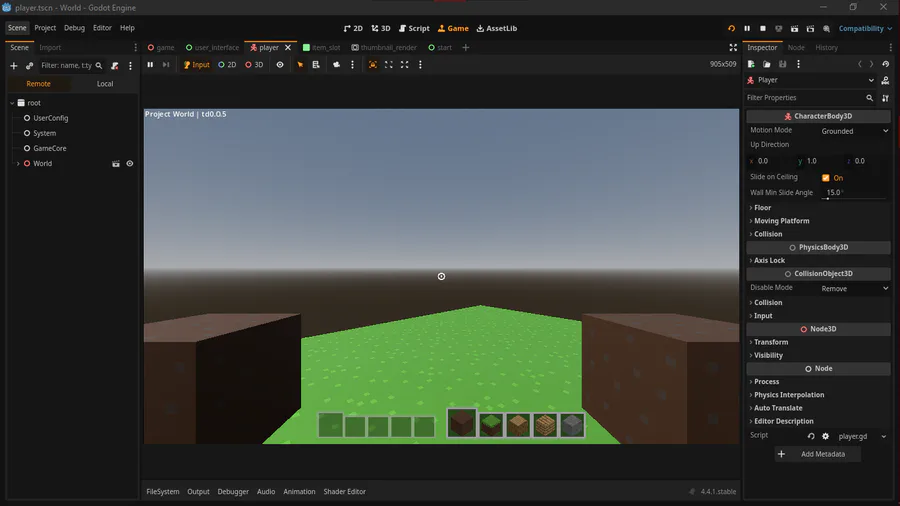Click the stretch to fit icon

pos(405,65)
